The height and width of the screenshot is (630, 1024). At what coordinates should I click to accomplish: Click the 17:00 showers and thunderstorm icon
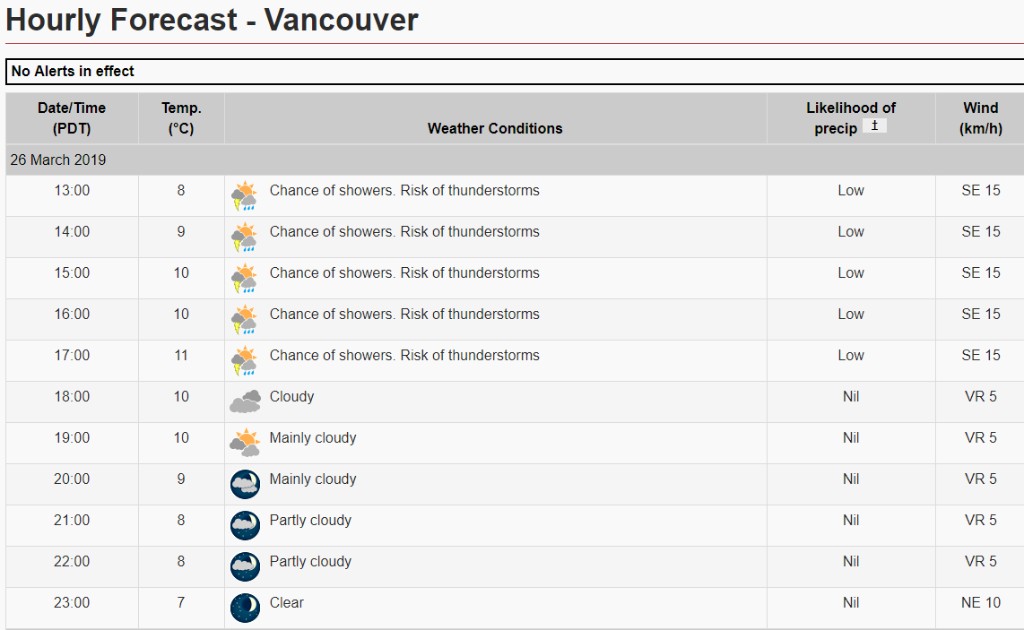[x=244, y=360]
